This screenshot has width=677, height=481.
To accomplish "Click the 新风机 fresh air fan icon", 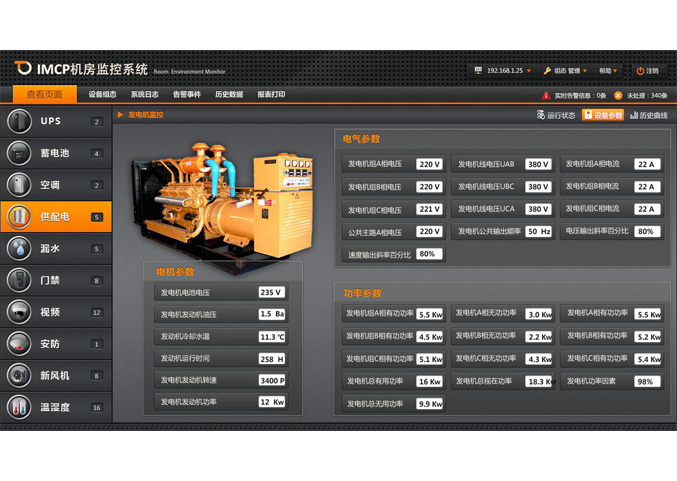I will pos(20,375).
